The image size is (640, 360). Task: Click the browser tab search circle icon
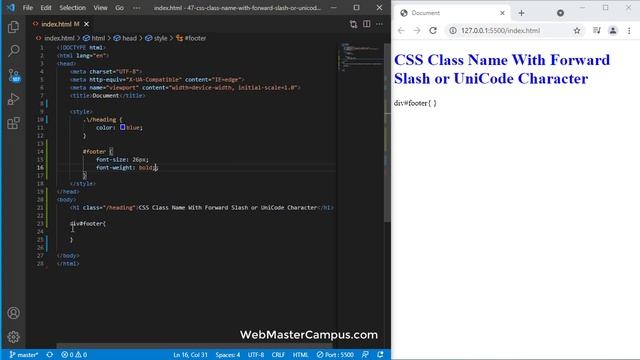560,13
